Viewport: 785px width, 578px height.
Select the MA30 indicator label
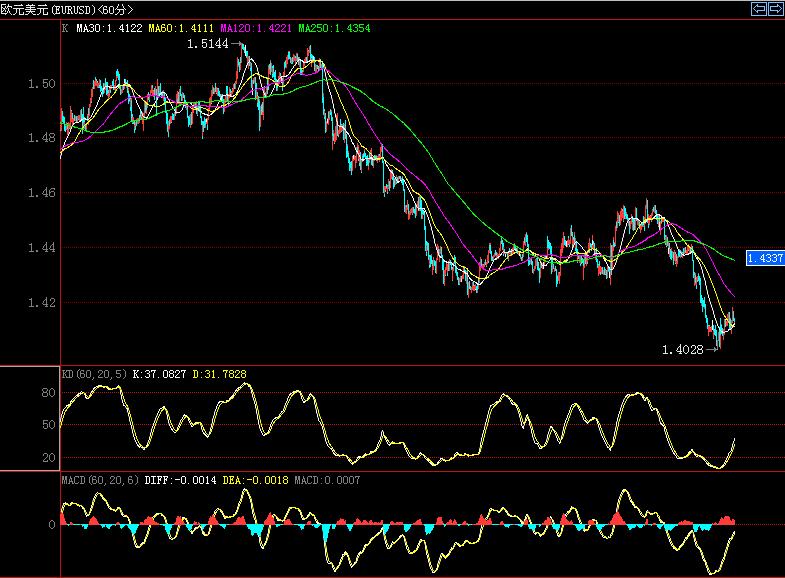click(x=108, y=29)
